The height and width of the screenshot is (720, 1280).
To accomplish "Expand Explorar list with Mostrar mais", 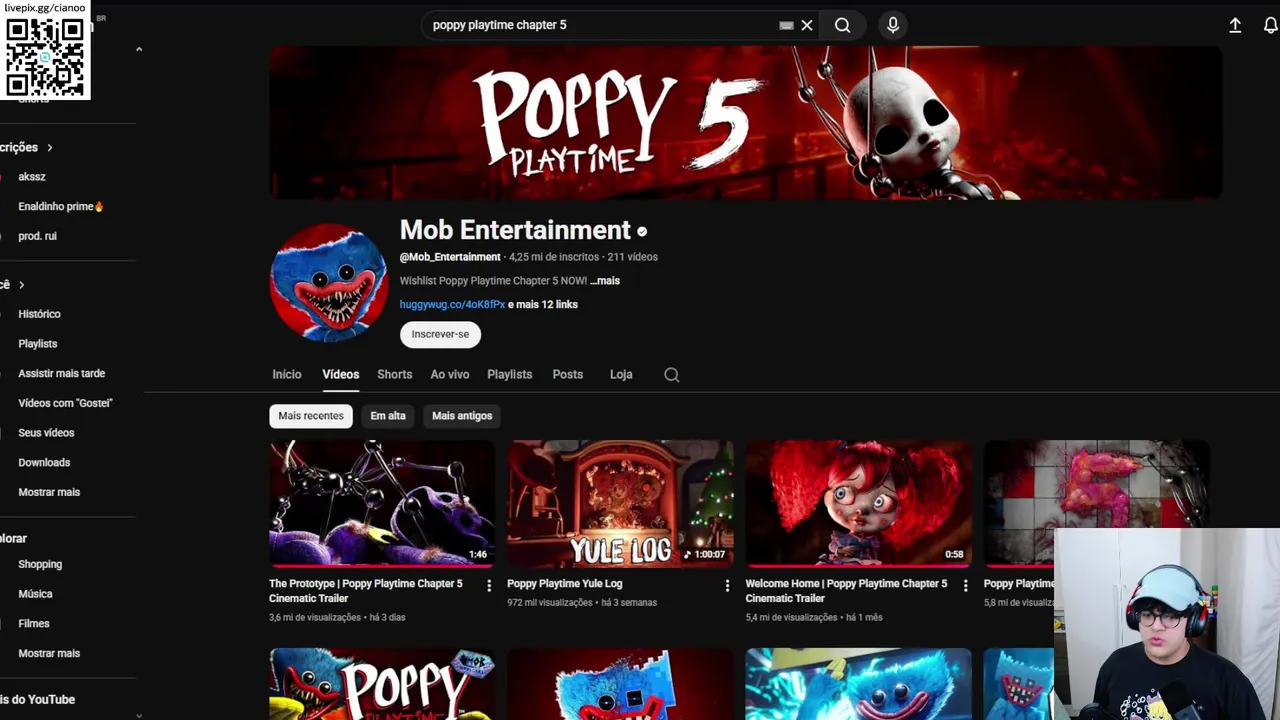I will pyautogui.click(x=49, y=653).
